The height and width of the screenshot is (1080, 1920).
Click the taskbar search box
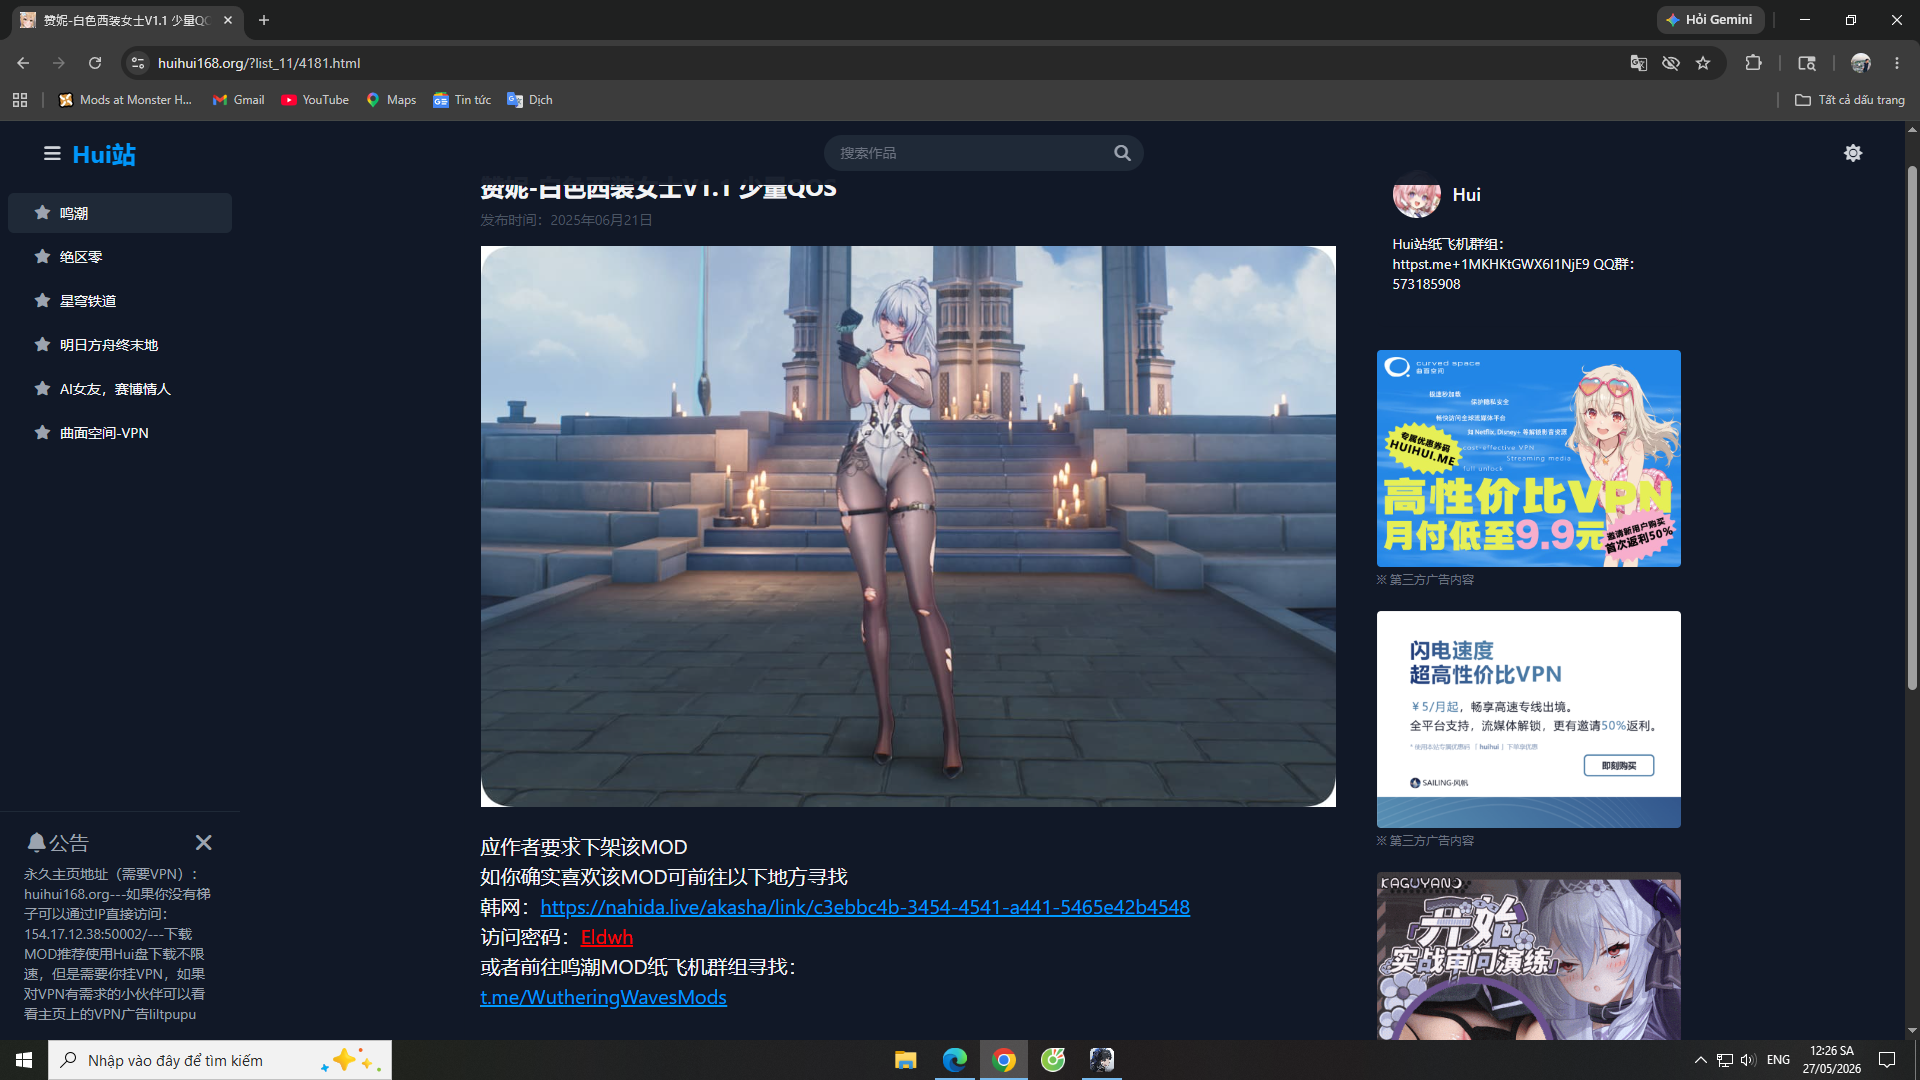coord(220,1060)
